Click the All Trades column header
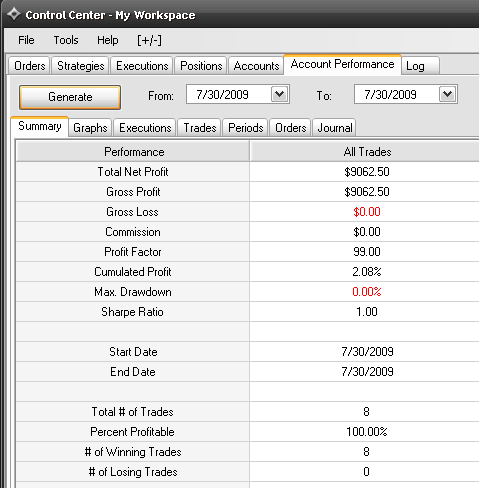 367,152
